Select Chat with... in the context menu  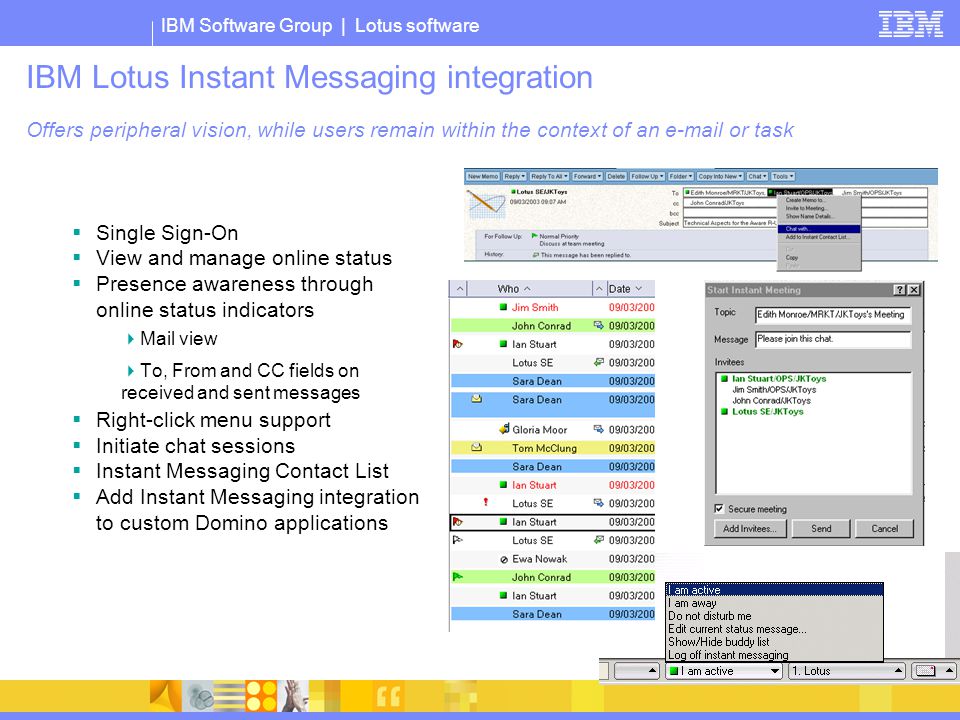tap(819, 229)
